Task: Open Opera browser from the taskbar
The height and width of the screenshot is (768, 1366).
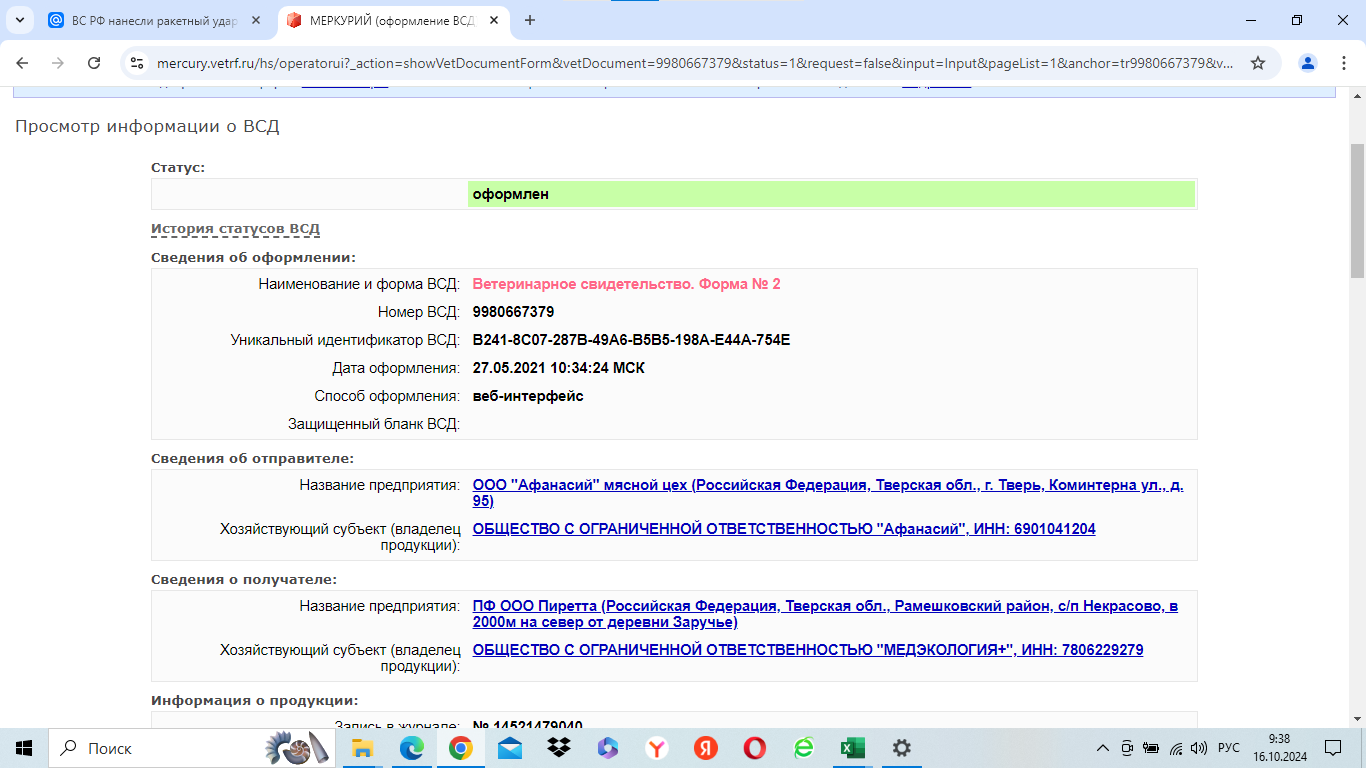Action: (754, 748)
